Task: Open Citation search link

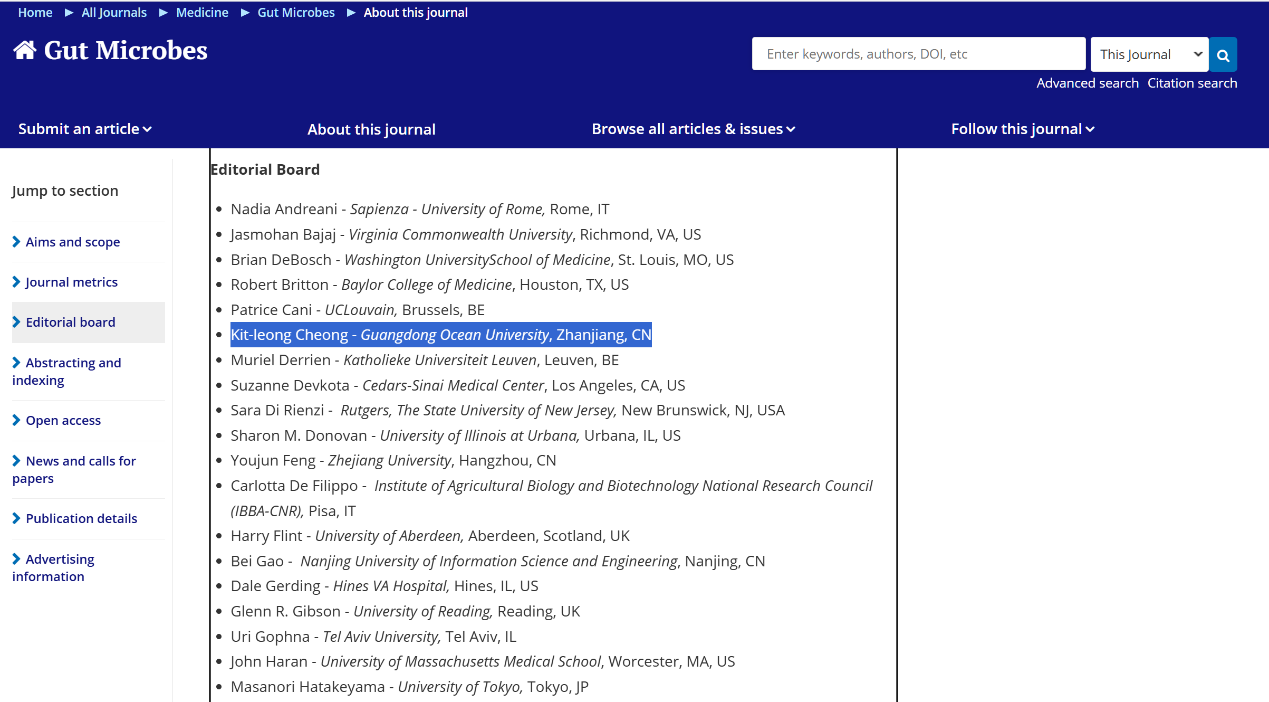Action: click(1192, 83)
